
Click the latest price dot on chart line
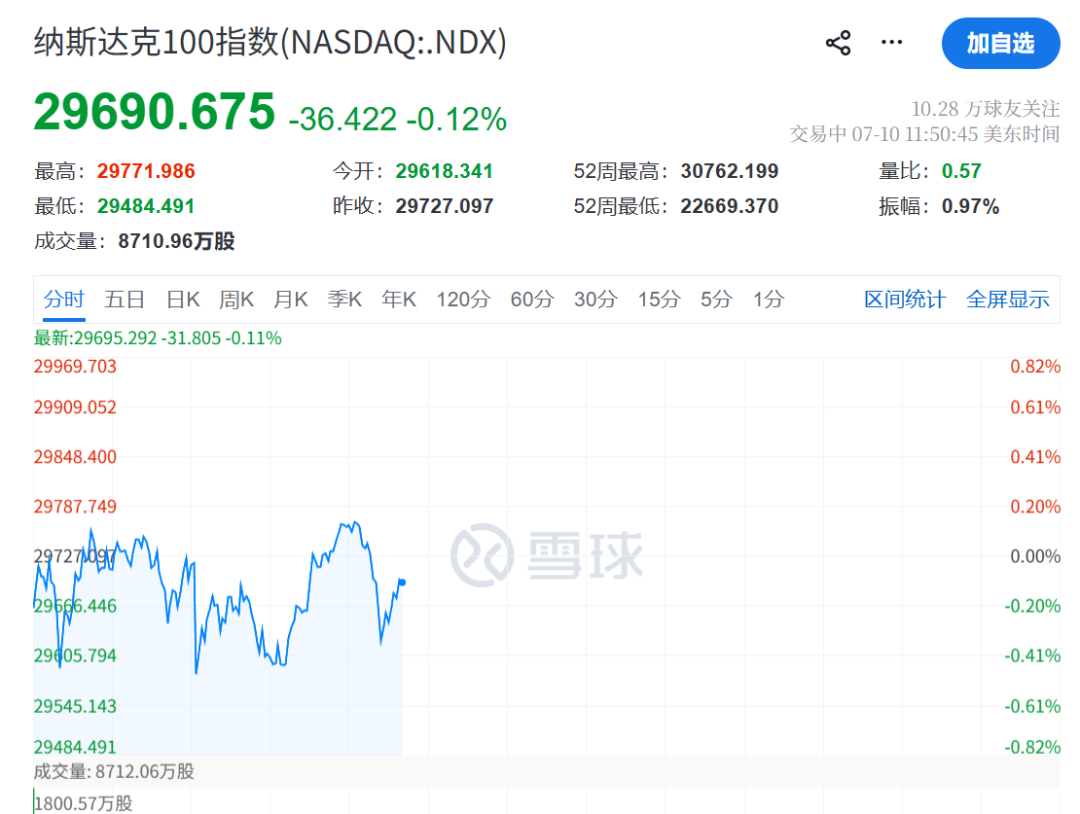click(x=402, y=583)
